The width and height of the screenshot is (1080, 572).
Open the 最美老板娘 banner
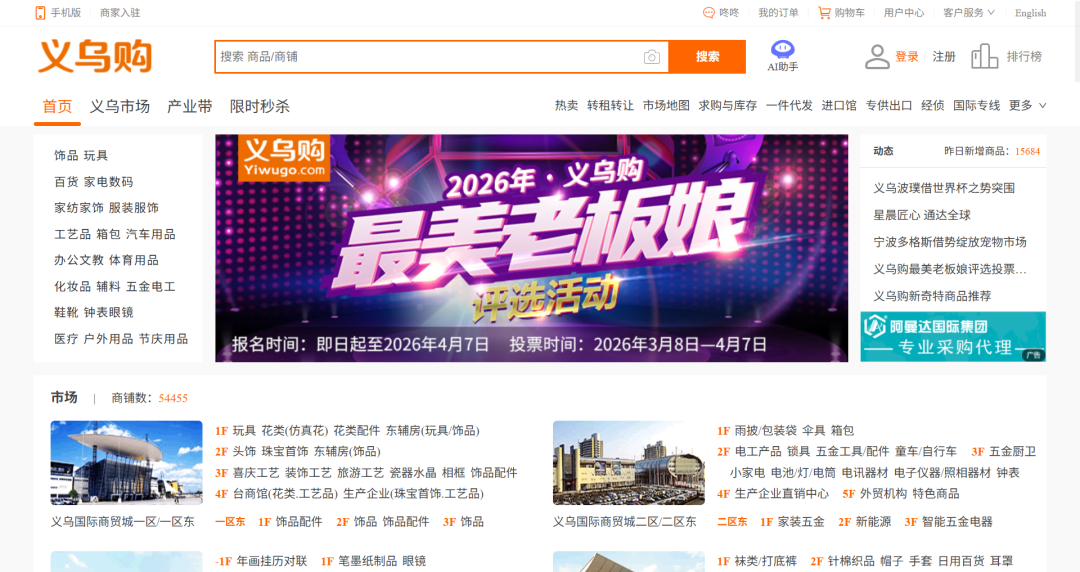(x=531, y=248)
